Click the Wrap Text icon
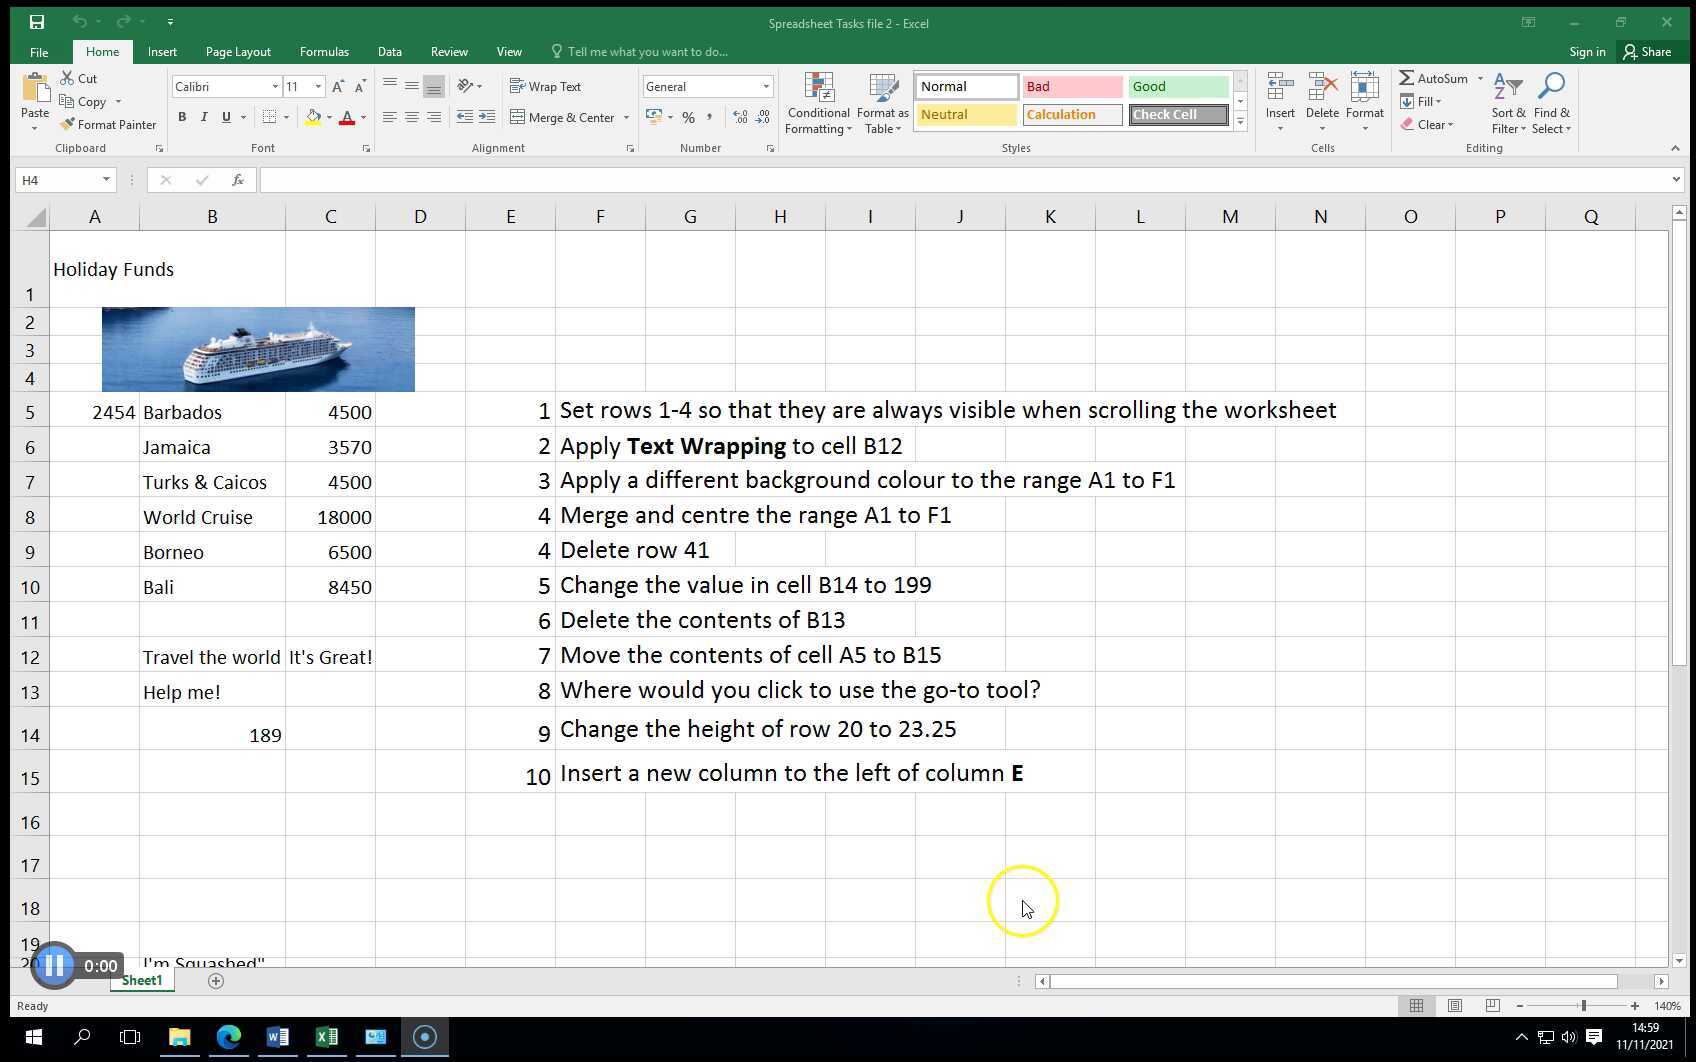The height and width of the screenshot is (1062, 1696). pyautogui.click(x=546, y=86)
